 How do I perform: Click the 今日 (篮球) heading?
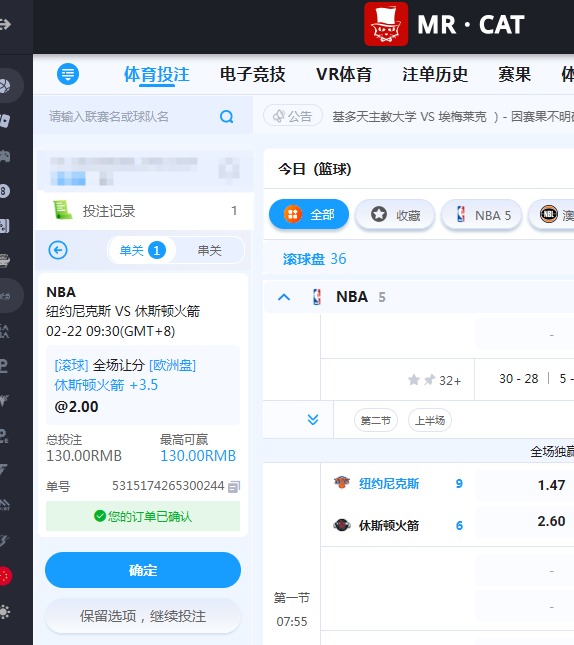(314, 169)
